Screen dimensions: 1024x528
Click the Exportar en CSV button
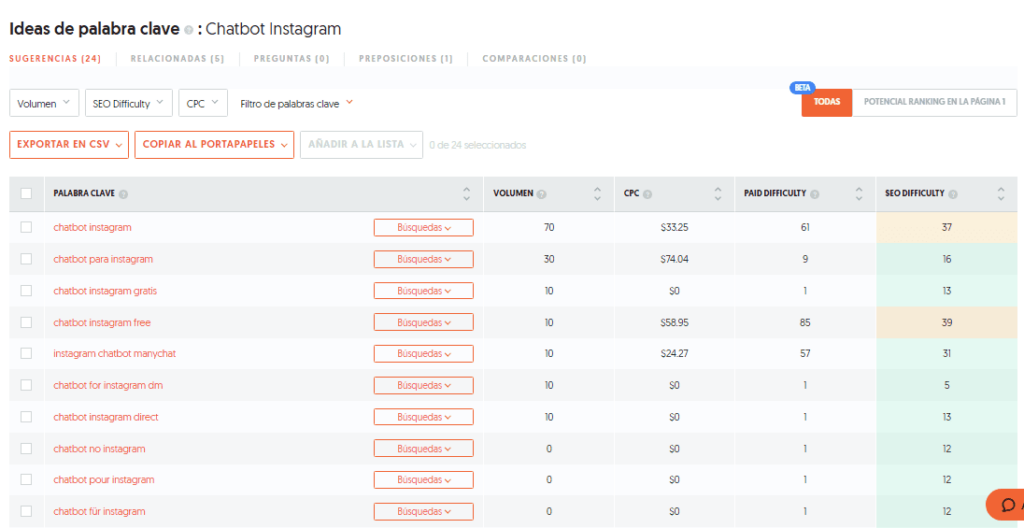(x=69, y=144)
